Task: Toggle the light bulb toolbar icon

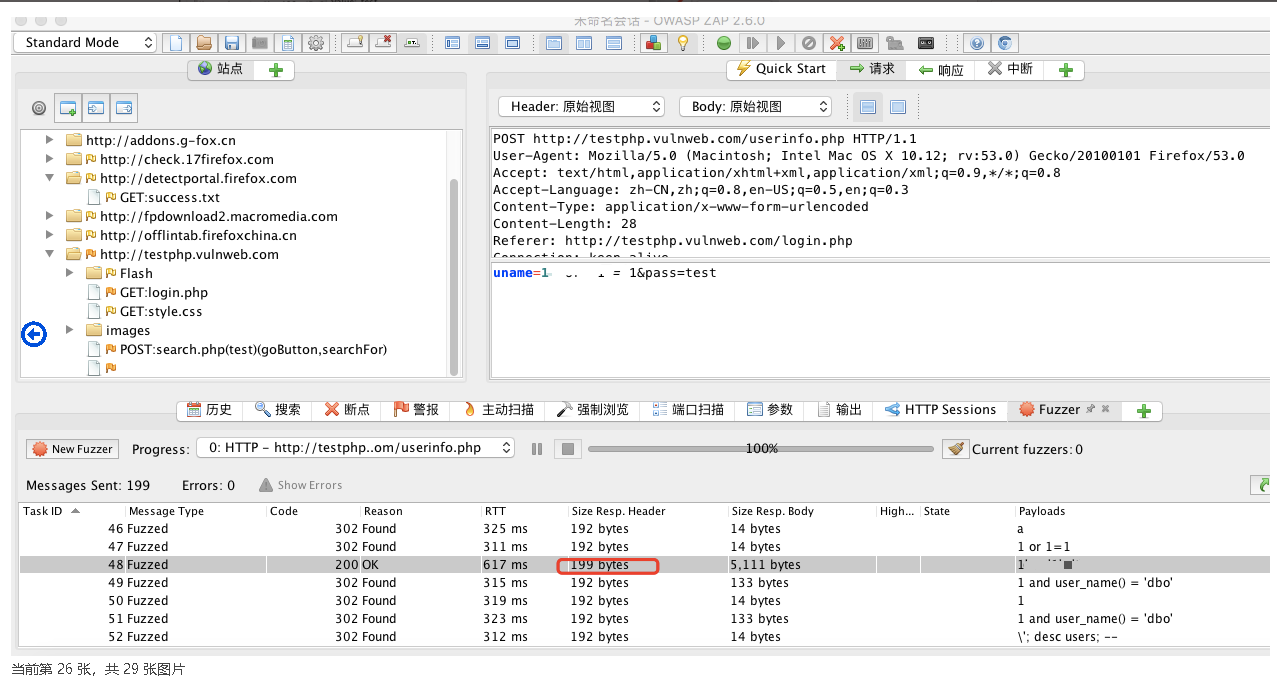Action: pos(683,43)
